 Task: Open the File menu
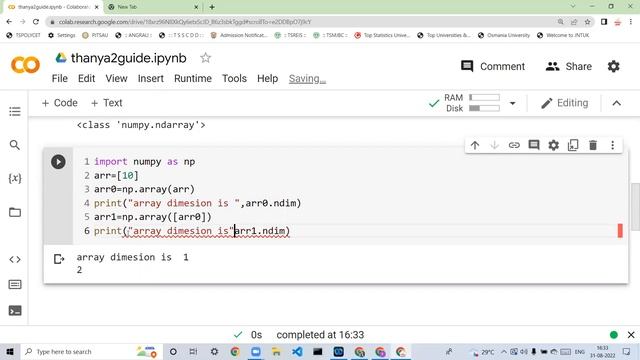coord(60,78)
